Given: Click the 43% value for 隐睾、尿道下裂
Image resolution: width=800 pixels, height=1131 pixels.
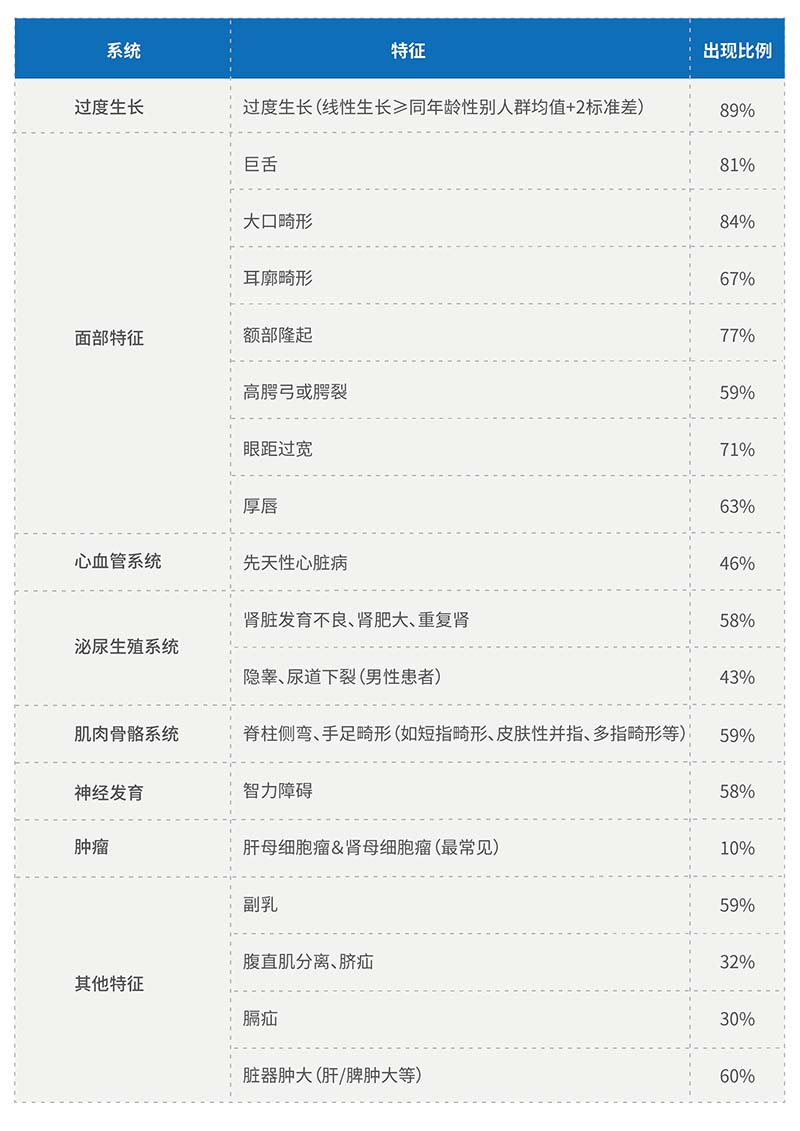Looking at the screenshot, I should pyautogui.click(x=737, y=678).
